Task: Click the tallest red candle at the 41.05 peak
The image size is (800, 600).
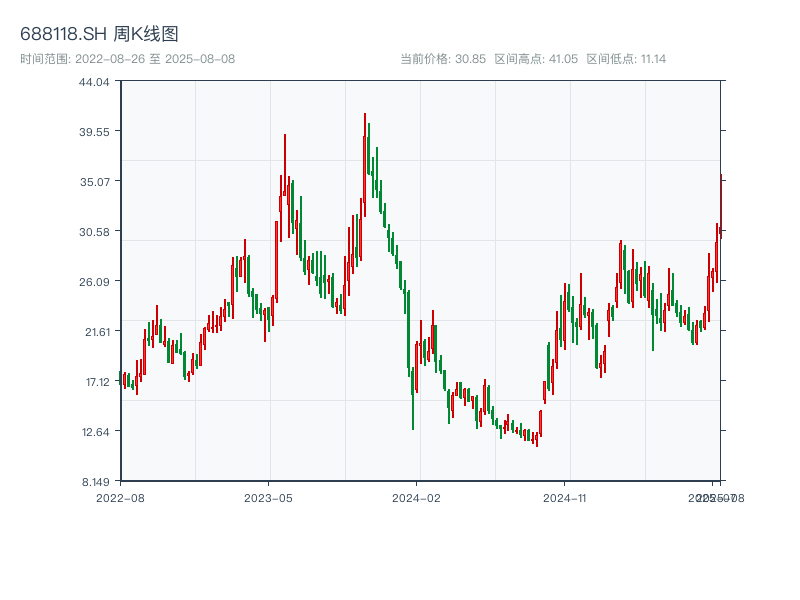Action: tap(365, 165)
